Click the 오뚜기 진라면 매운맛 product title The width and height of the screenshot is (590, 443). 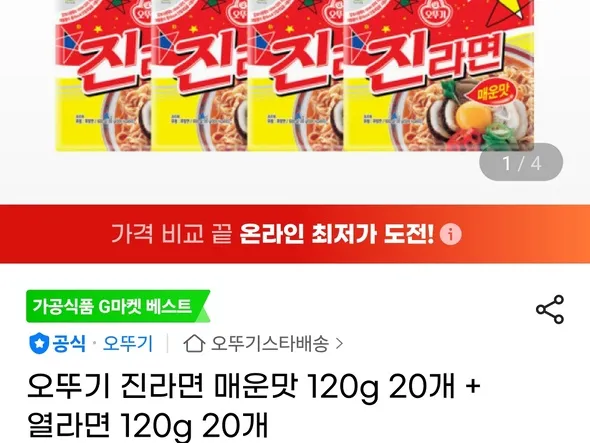[x=254, y=386]
